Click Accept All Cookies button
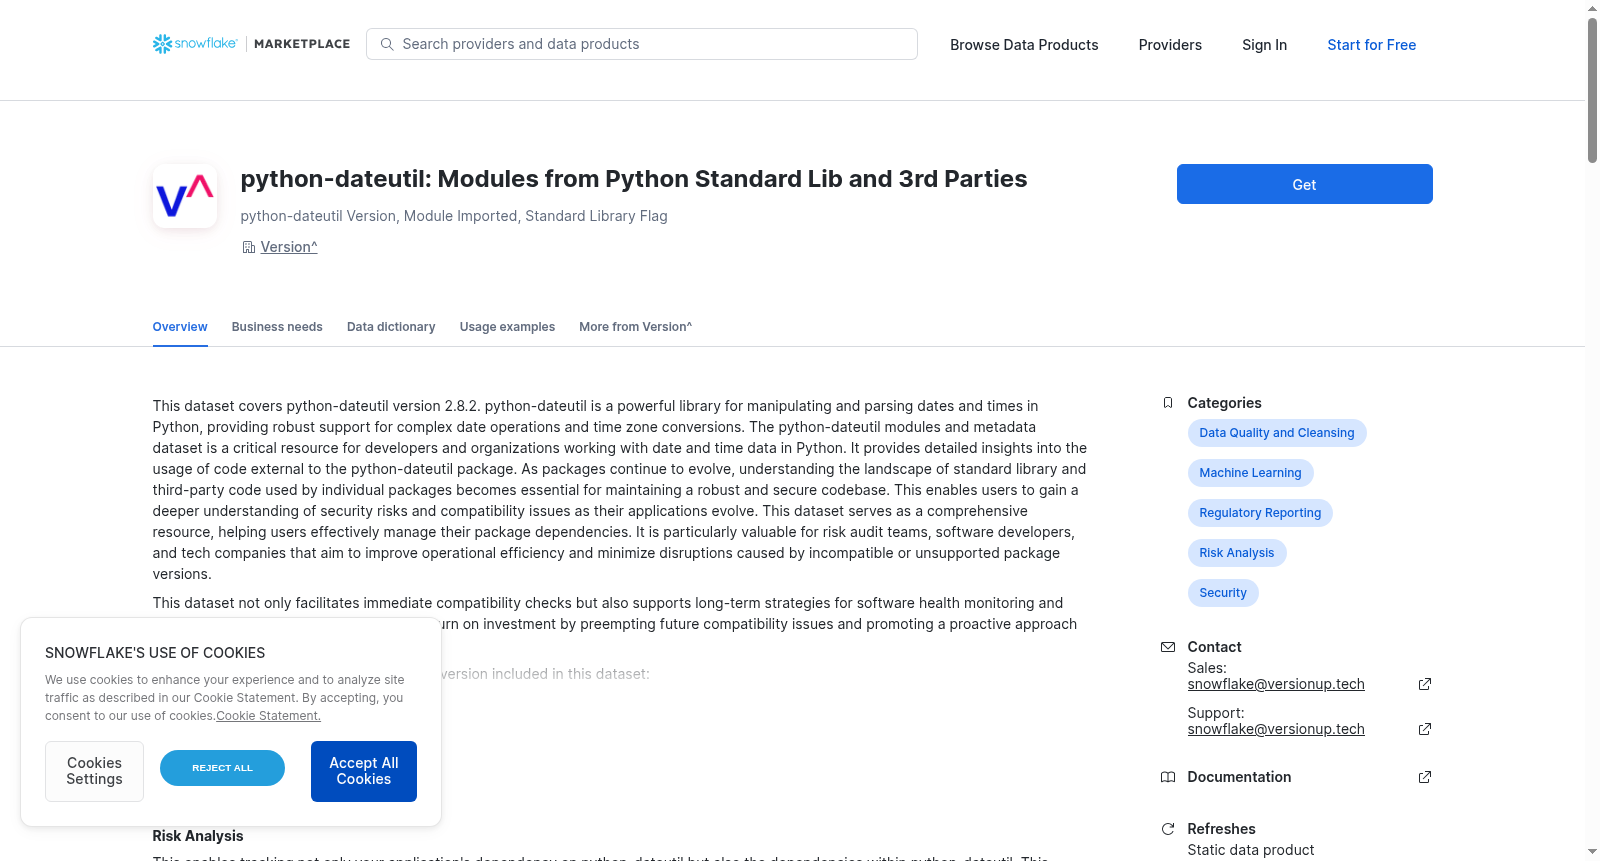This screenshot has height=861, width=1600. (364, 771)
